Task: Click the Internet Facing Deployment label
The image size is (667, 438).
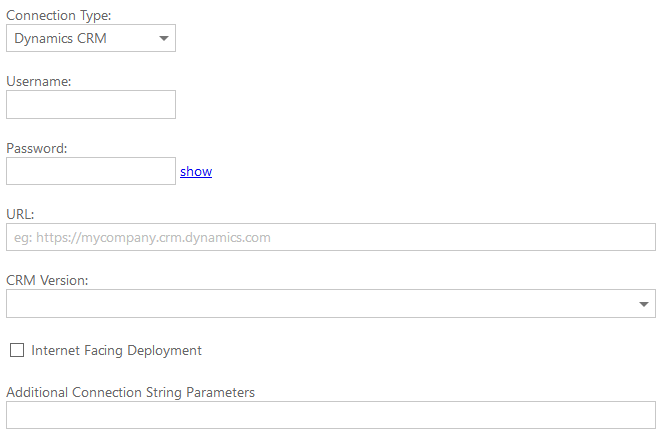Action: (x=117, y=350)
